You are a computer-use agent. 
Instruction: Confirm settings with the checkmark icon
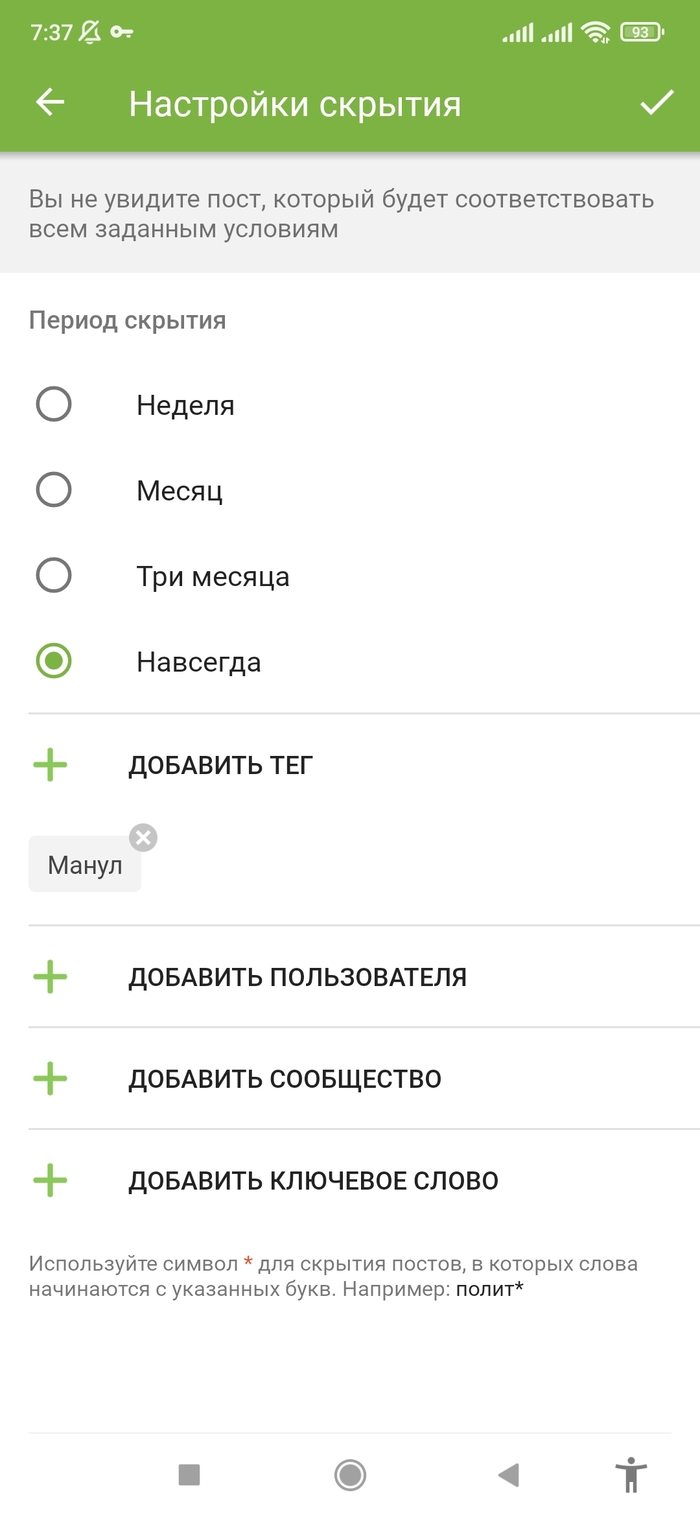click(x=657, y=103)
